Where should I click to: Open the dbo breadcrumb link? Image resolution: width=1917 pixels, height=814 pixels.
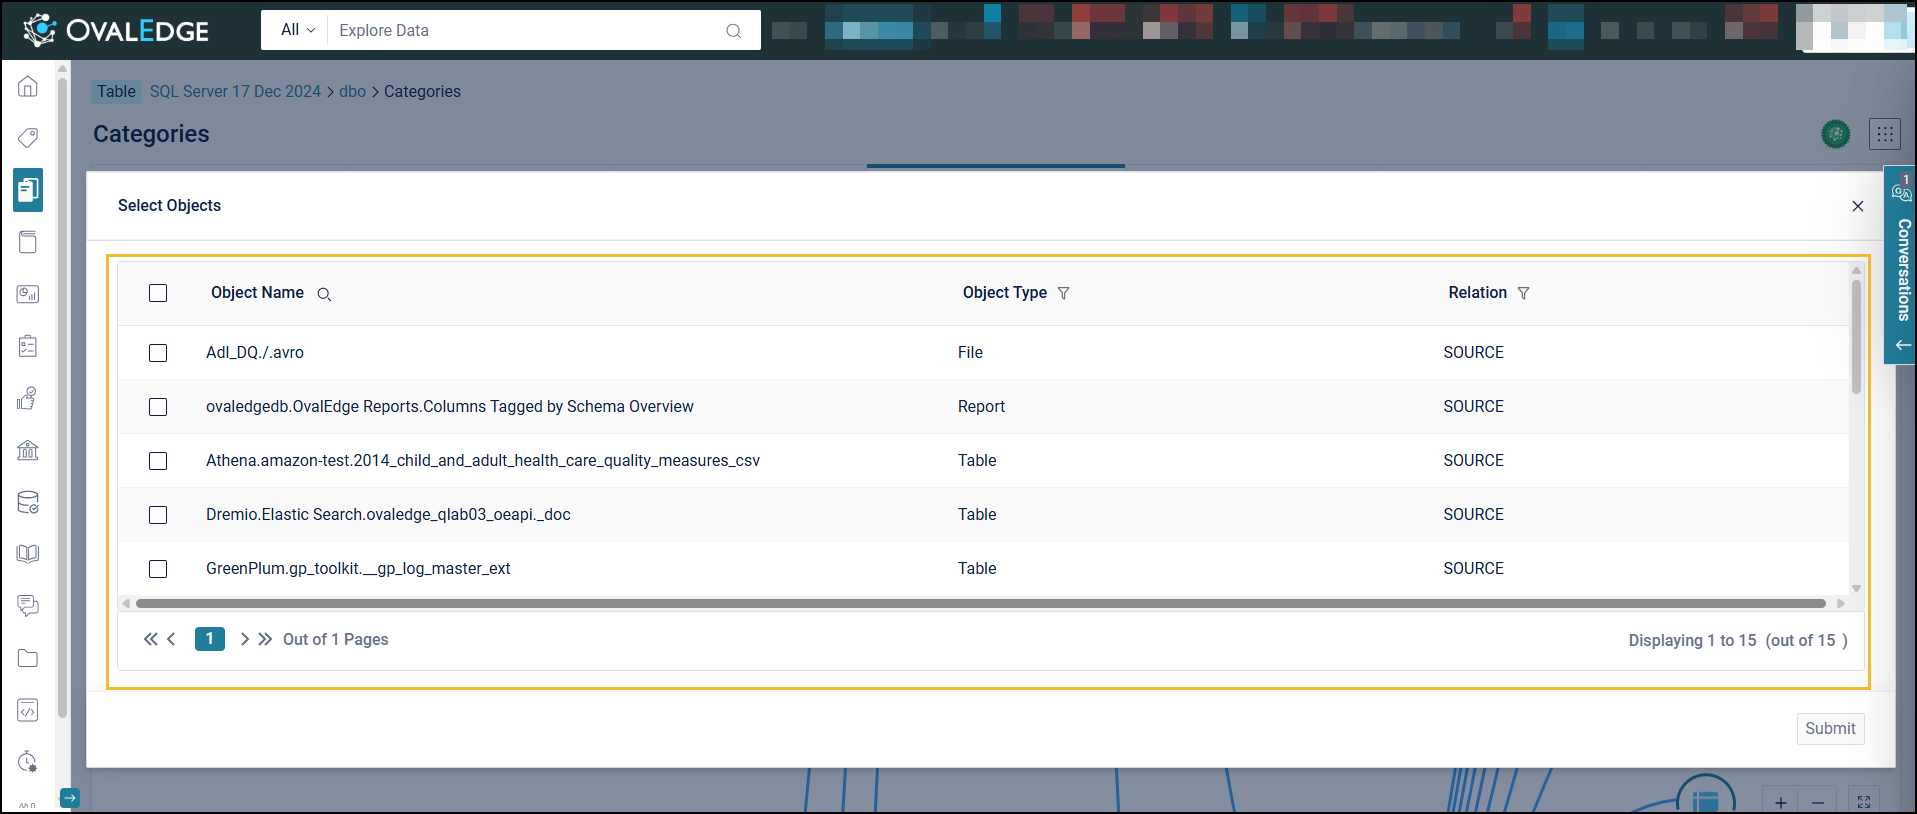click(352, 91)
